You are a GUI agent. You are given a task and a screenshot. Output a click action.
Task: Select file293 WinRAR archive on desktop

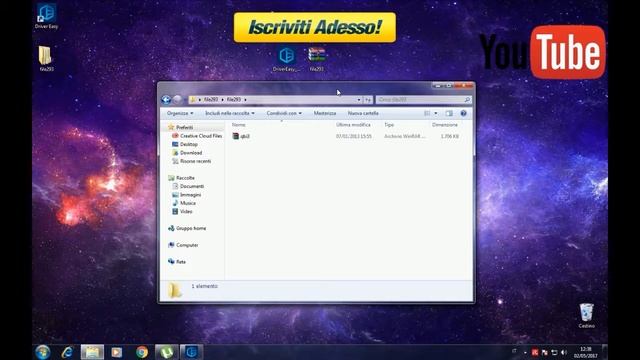pos(317,60)
